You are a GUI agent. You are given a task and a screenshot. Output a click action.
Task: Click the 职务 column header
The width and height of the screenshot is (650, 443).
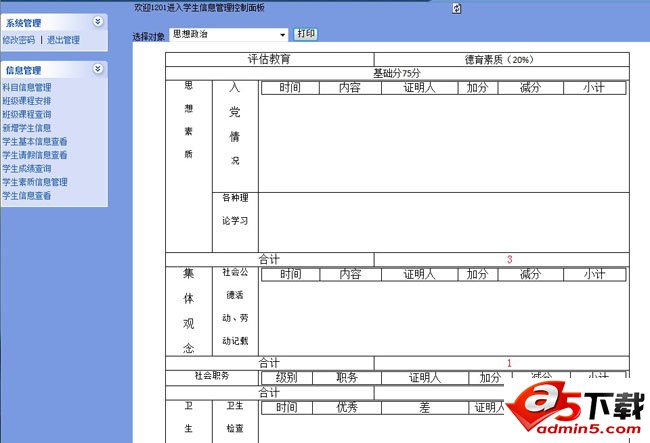pyautogui.click(x=347, y=378)
